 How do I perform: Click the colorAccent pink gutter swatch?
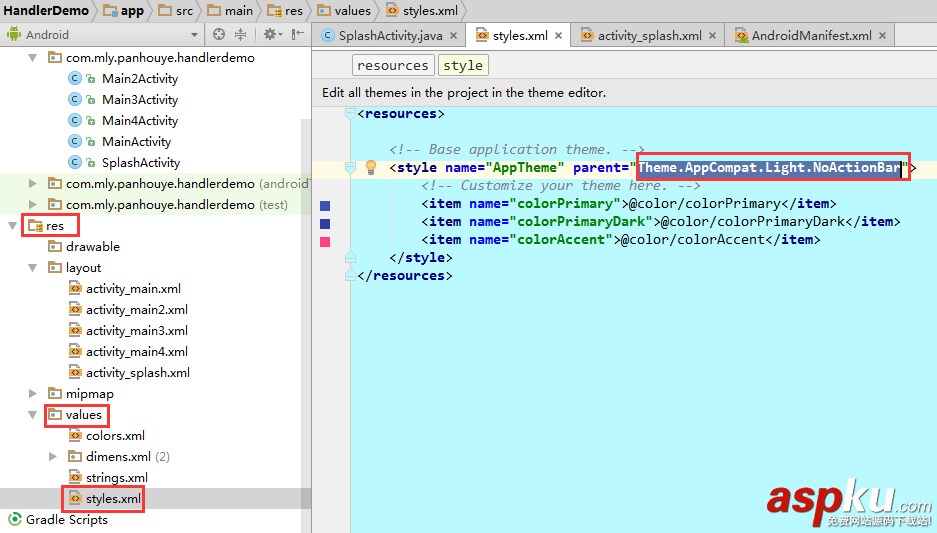coord(325,241)
